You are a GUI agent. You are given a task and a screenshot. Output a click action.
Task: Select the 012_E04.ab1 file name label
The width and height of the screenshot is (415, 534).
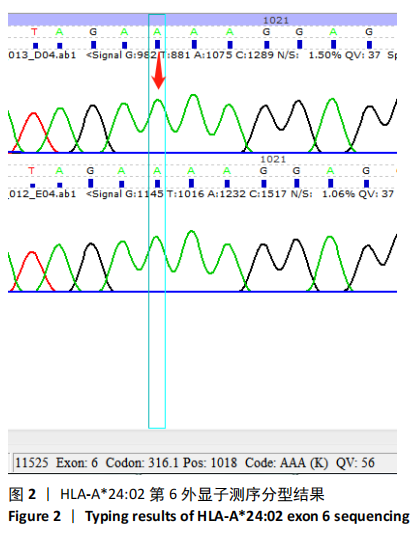click(x=42, y=194)
